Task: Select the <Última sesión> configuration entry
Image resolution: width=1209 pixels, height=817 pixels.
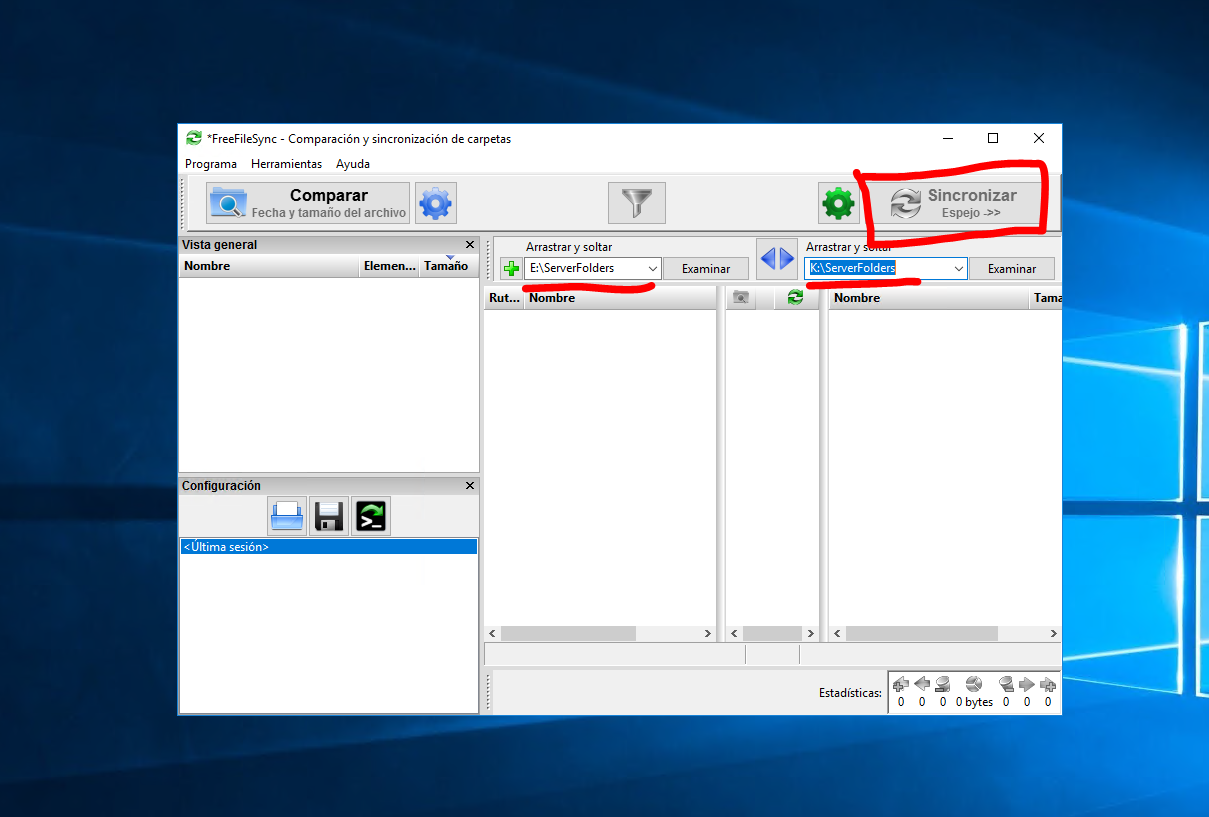Action: click(x=328, y=547)
